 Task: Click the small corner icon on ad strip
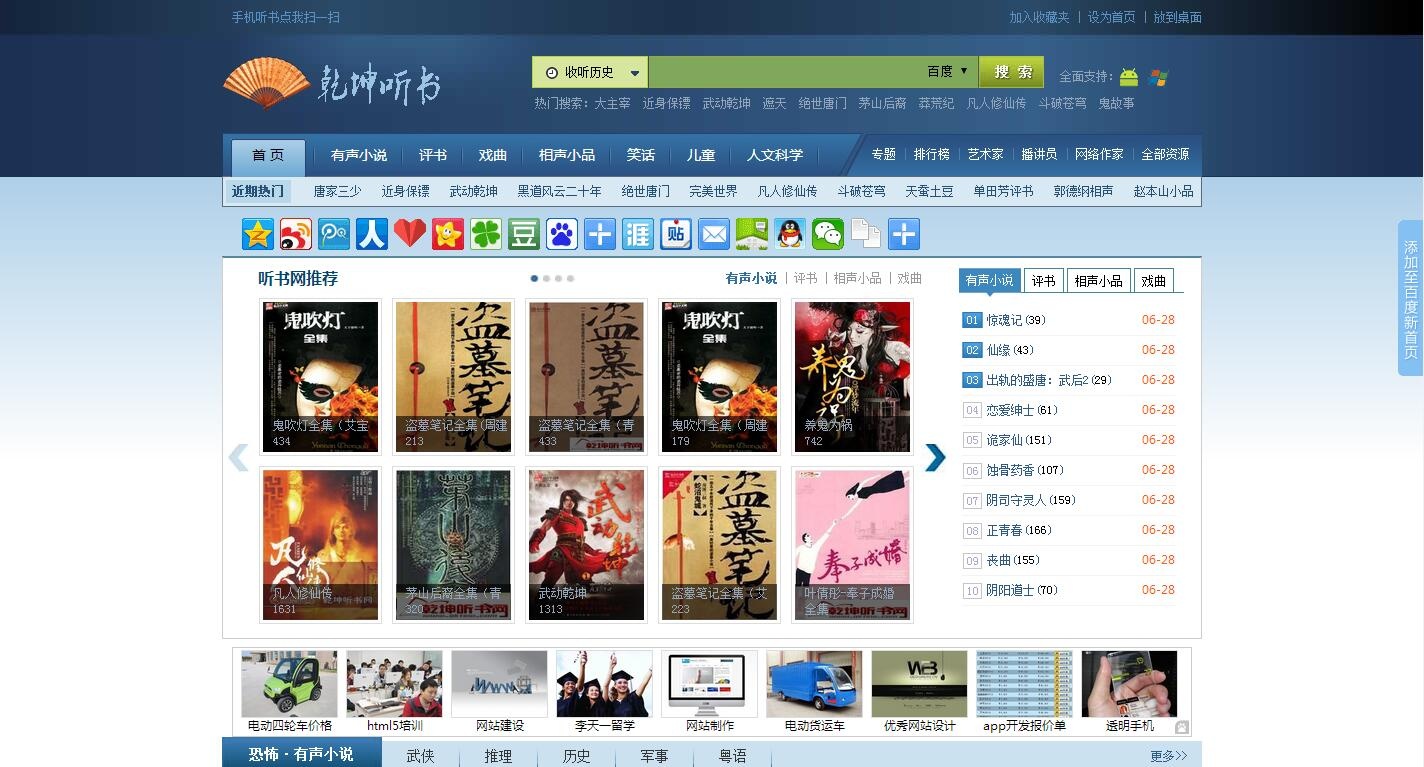coord(1182,727)
